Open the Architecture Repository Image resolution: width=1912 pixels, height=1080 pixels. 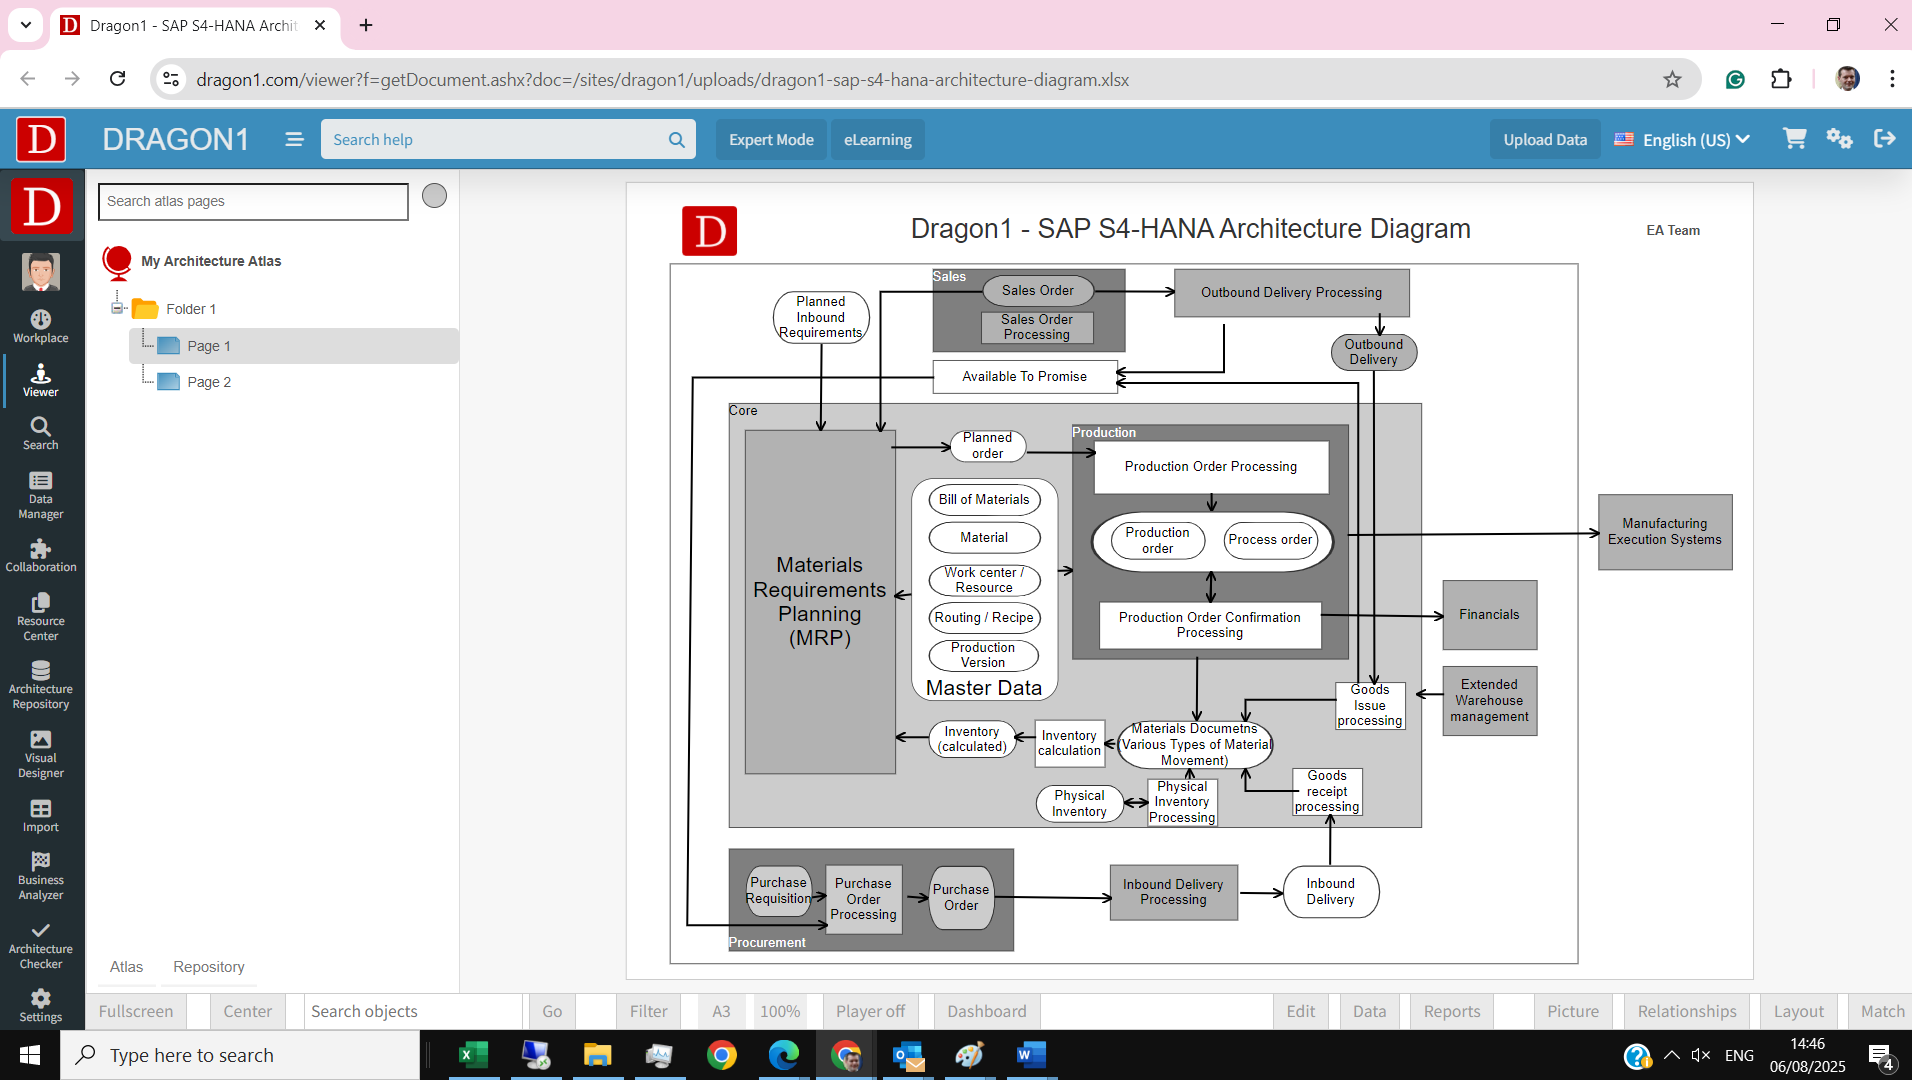coord(40,684)
